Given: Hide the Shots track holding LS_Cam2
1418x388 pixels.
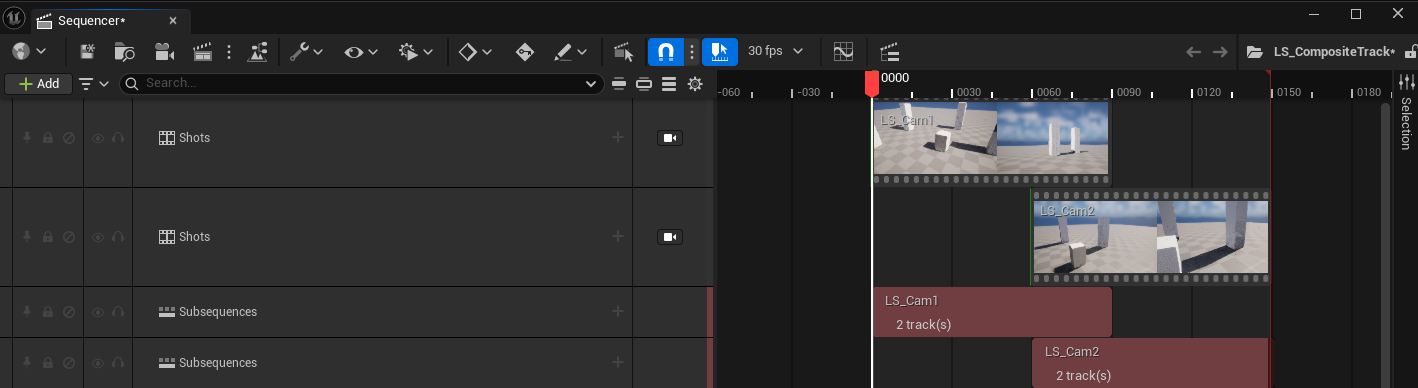Looking at the screenshot, I should 98,237.
